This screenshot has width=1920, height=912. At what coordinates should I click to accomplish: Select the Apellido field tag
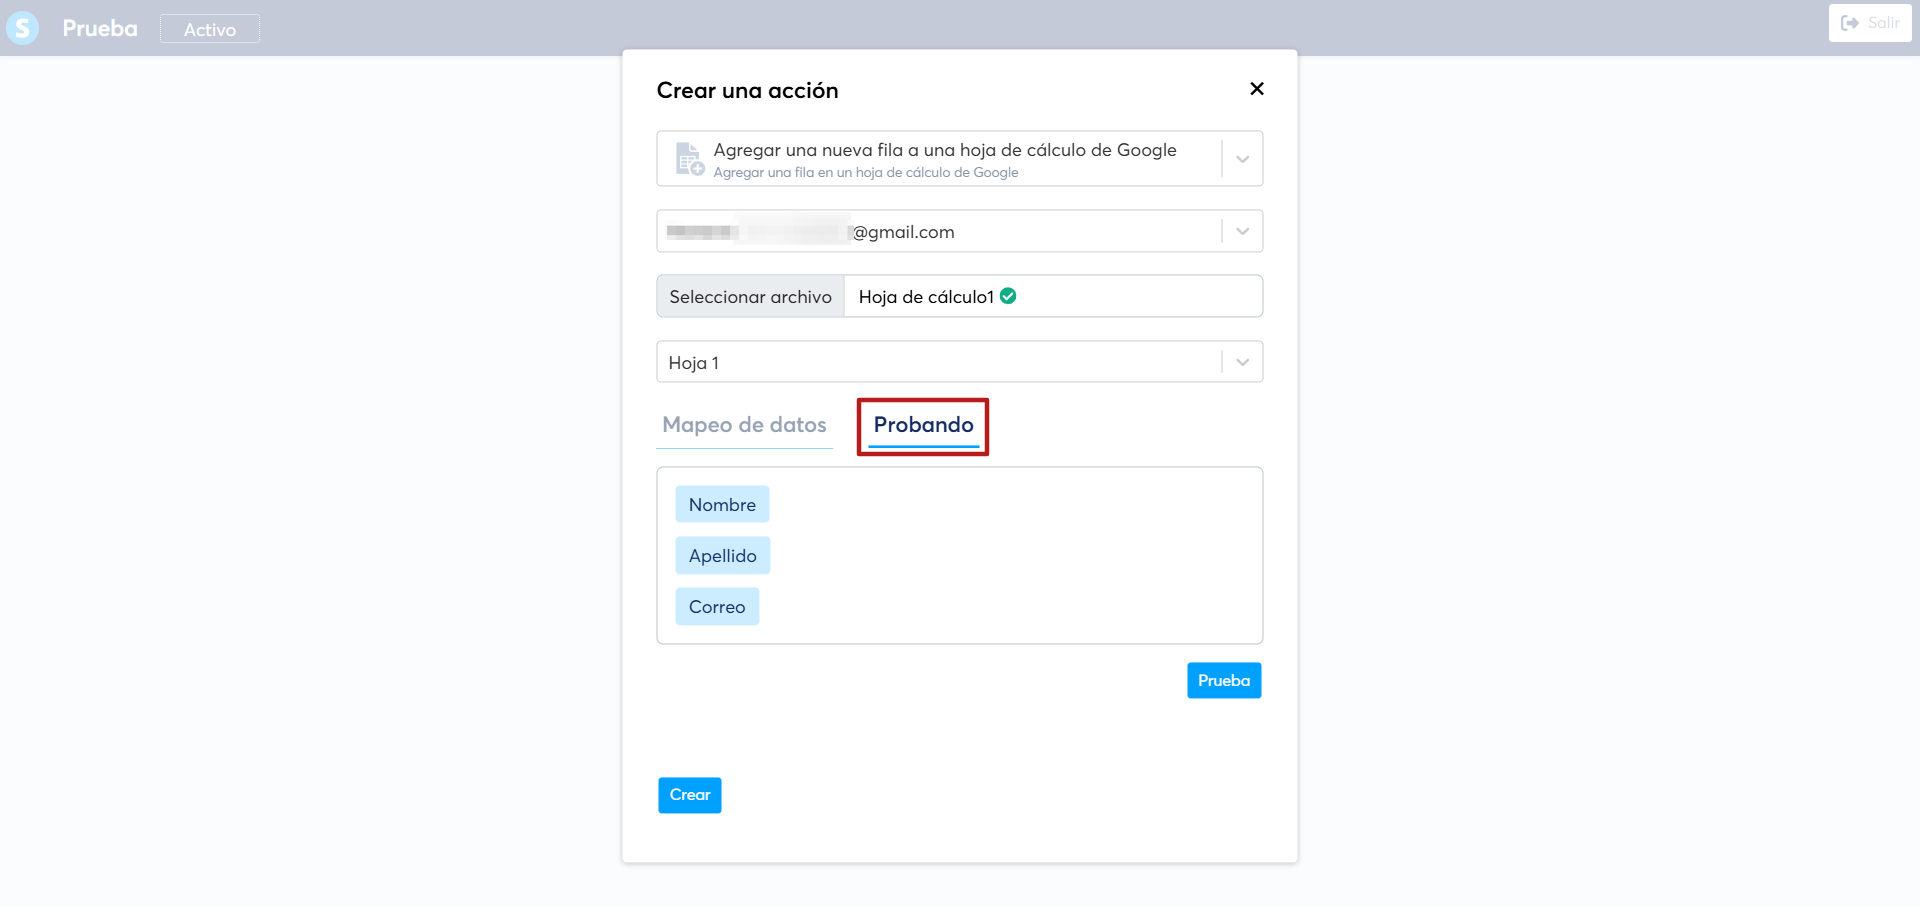[x=723, y=556]
